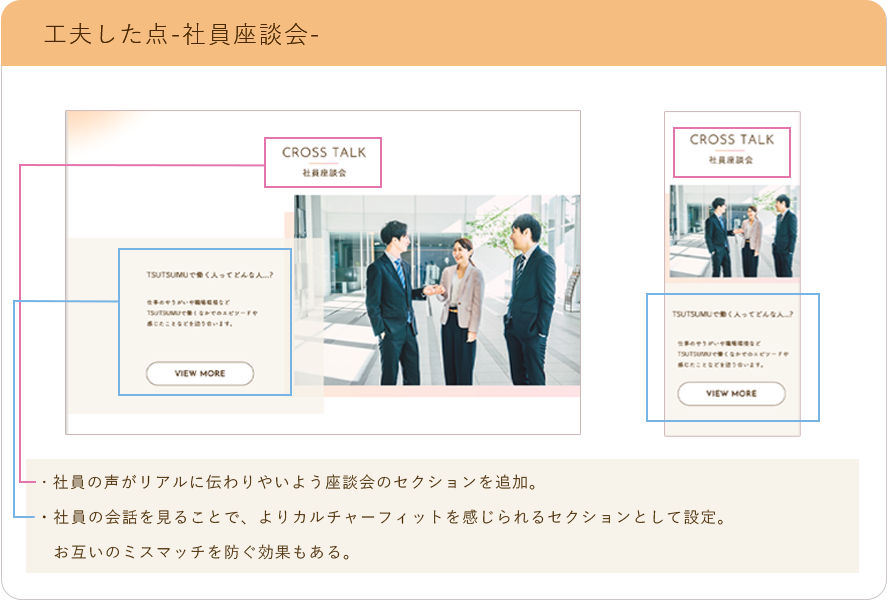Click 社員座談会 subtitle under desktop CROSS TALK
Image resolution: width=887 pixels, height=600 pixels.
(324, 173)
